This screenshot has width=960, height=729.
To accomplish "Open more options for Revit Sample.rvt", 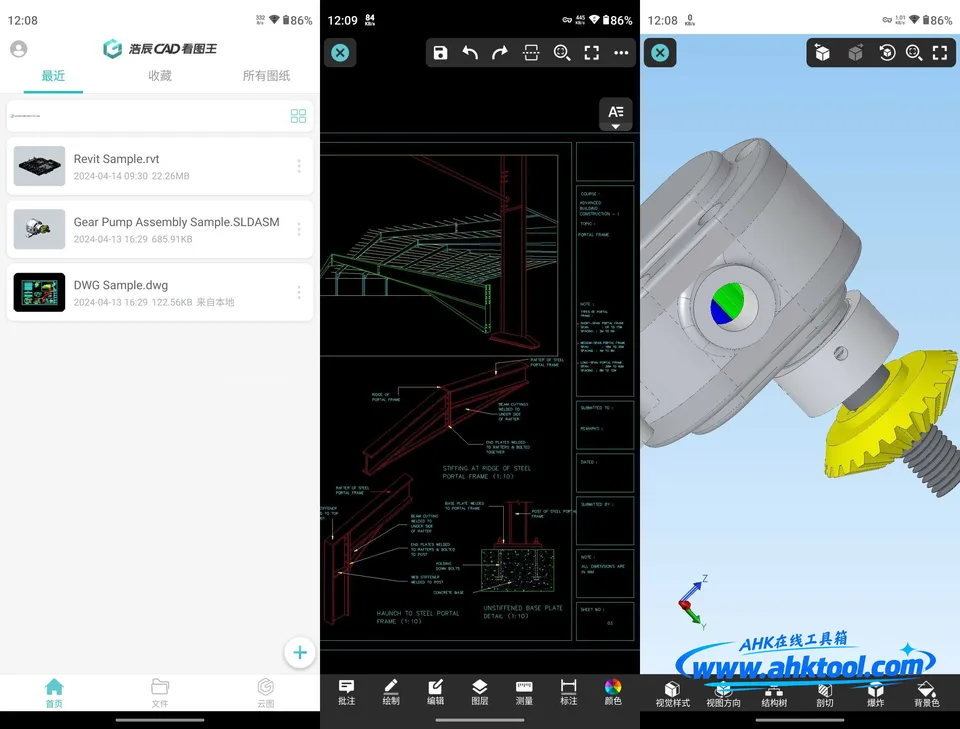I will [299, 166].
